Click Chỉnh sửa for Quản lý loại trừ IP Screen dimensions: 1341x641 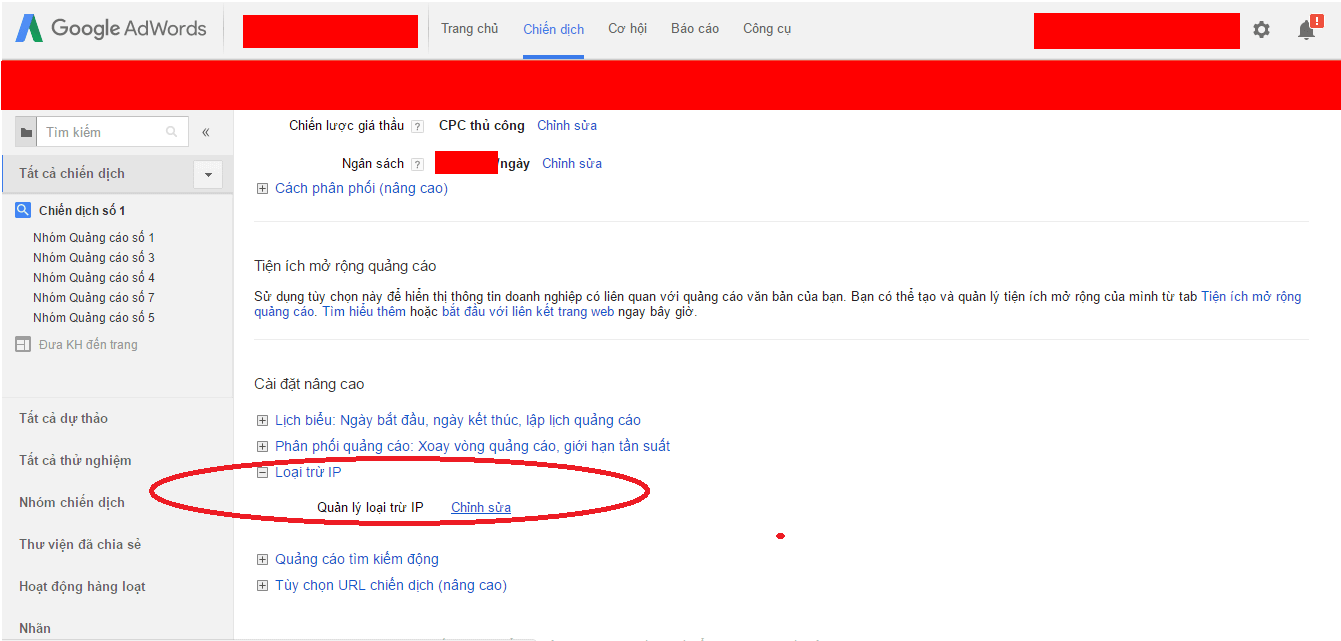(x=481, y=507)
